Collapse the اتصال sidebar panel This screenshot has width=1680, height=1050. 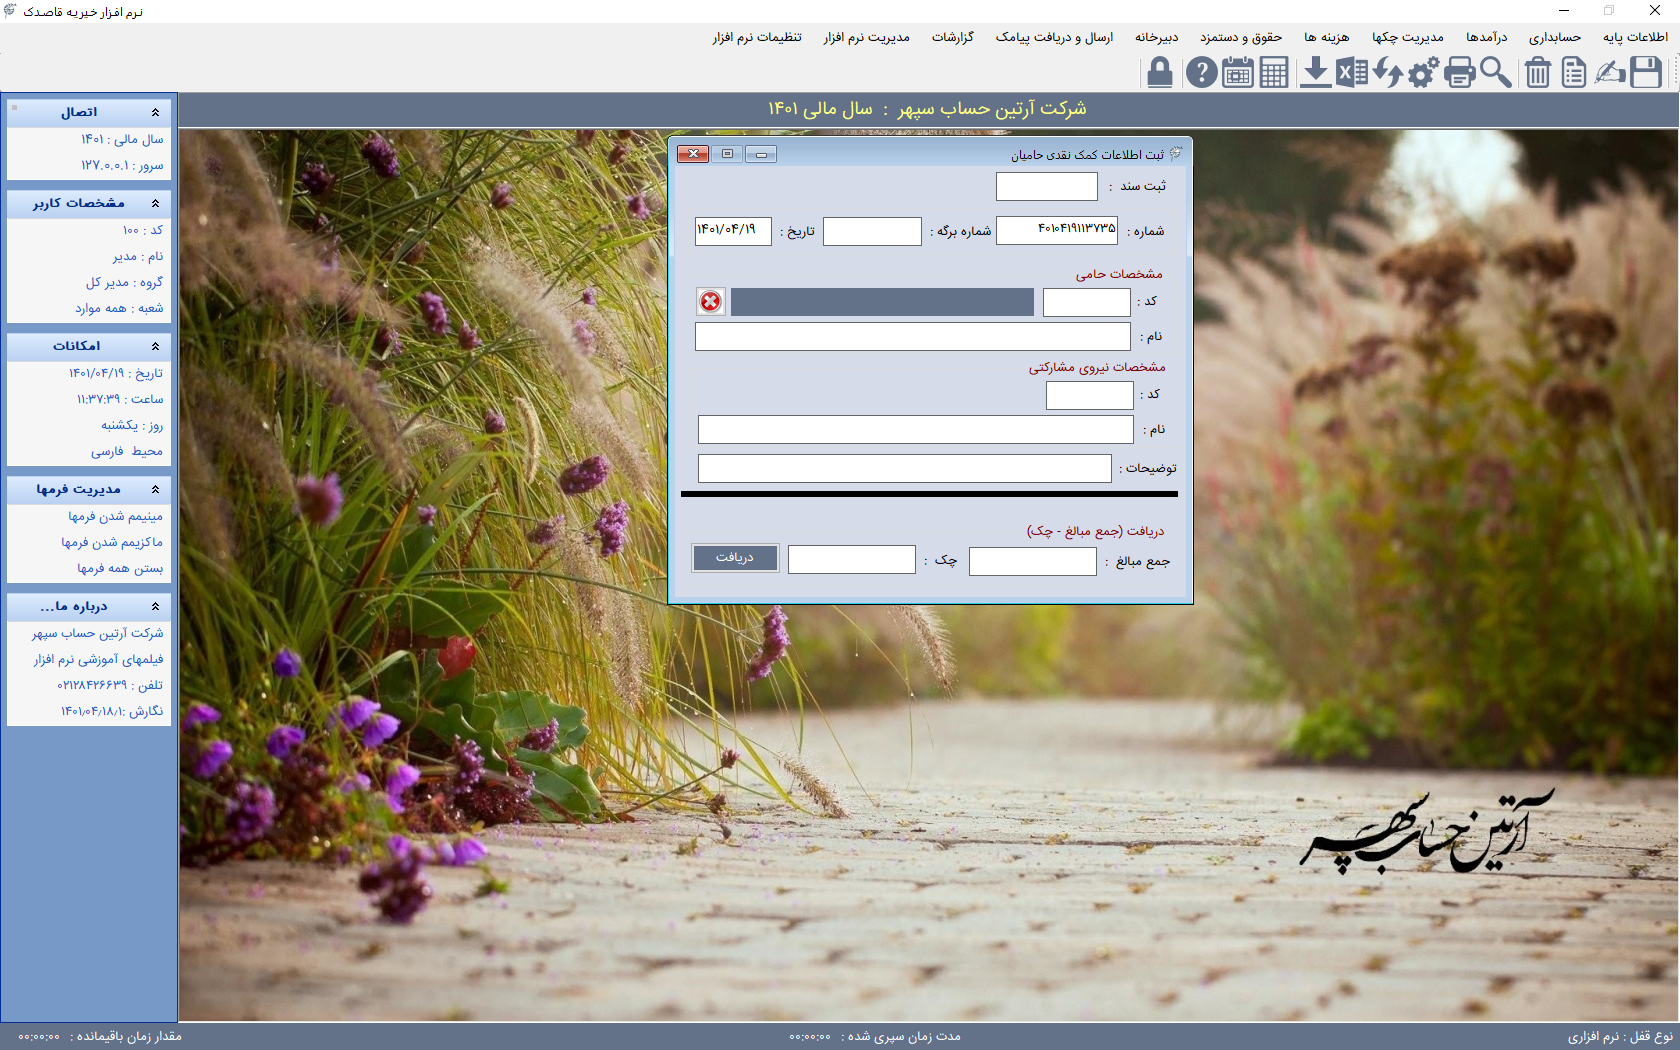(155, 112)
